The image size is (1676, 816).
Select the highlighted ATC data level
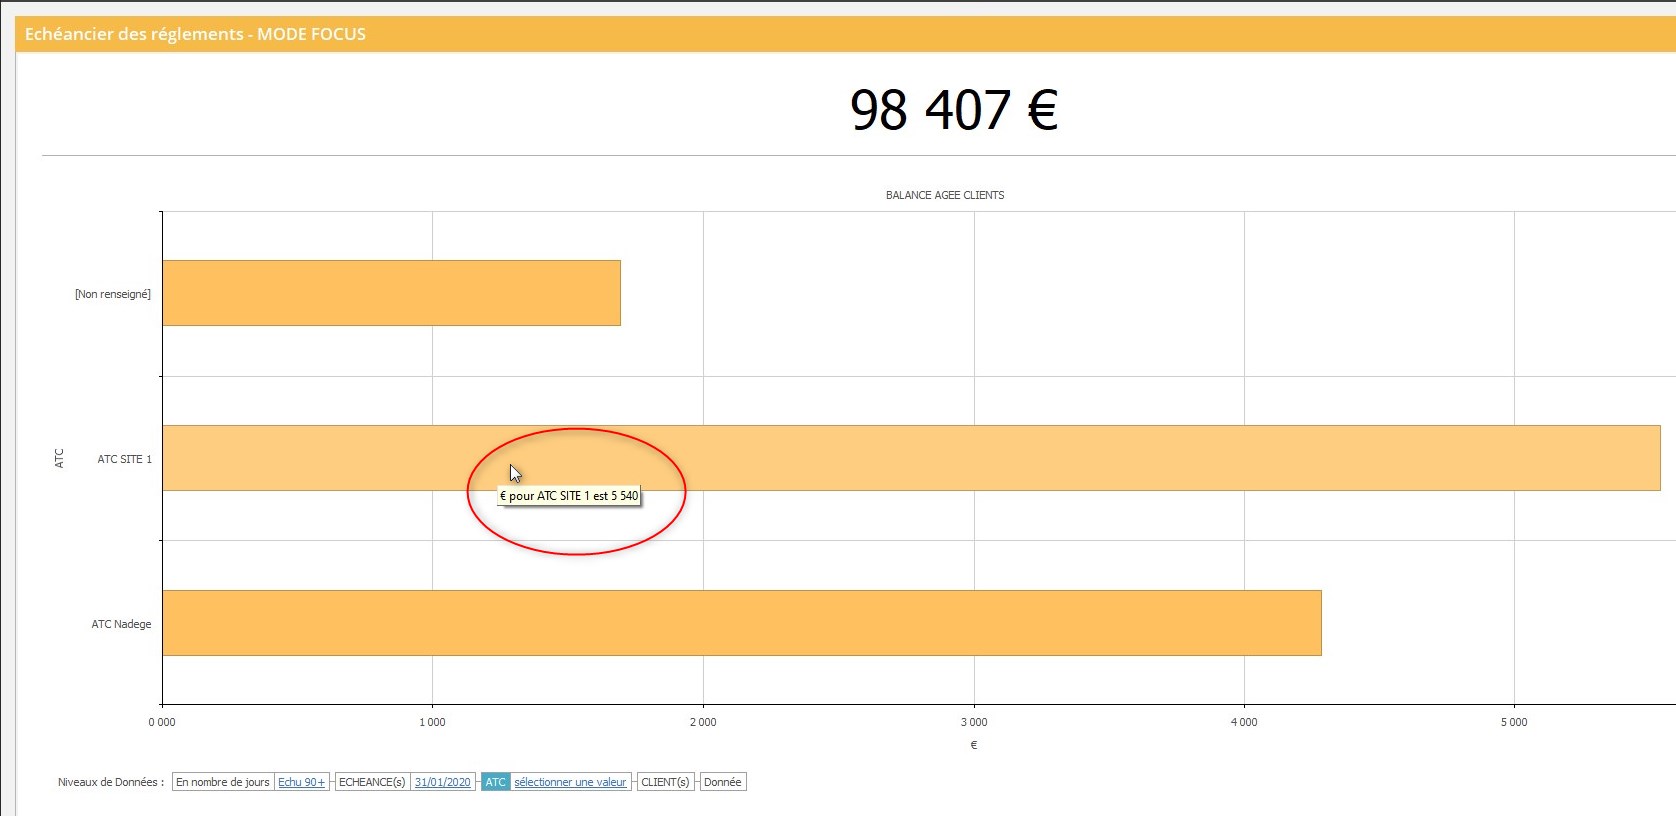(495, 782)
